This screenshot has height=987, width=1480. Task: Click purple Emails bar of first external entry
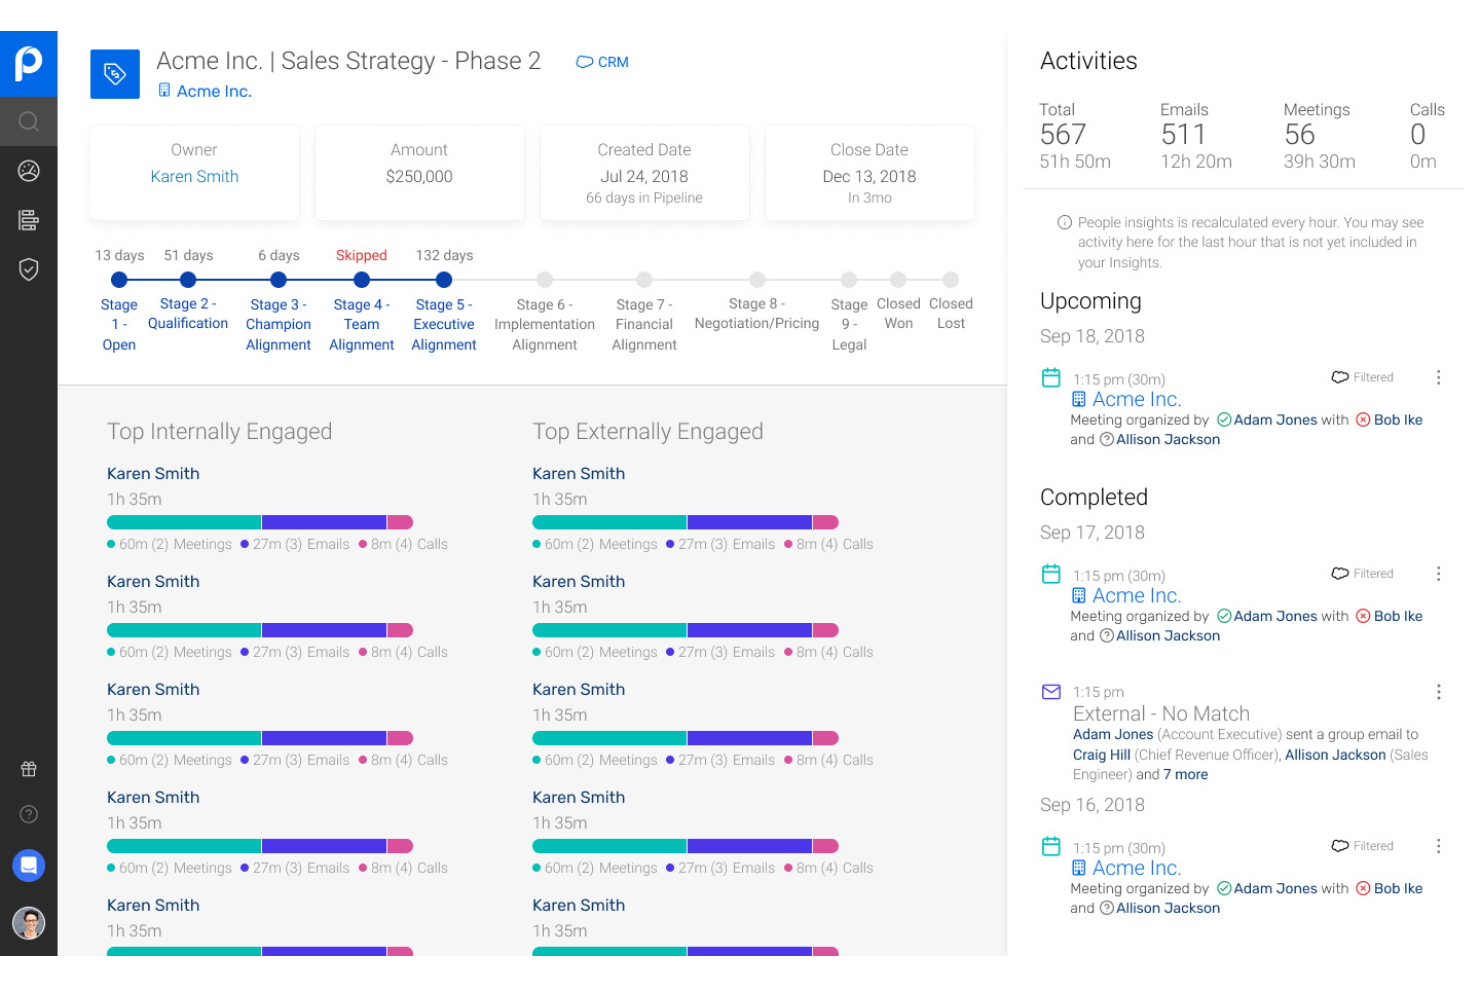click(x=749, y=522)
